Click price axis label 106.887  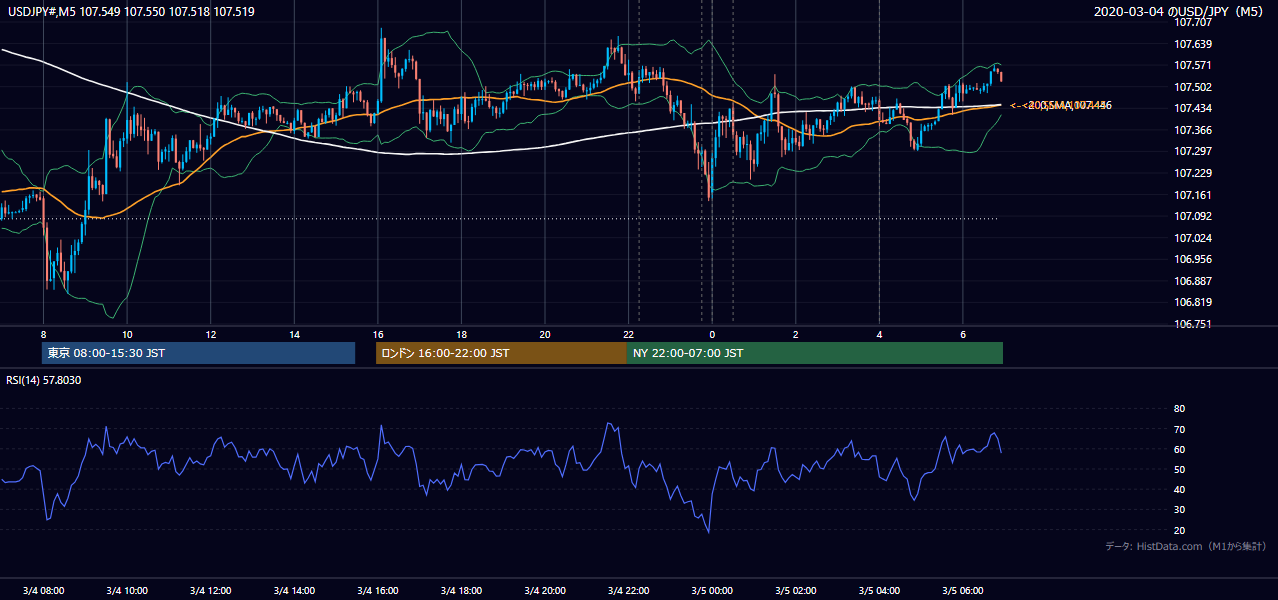point(1192,281)
